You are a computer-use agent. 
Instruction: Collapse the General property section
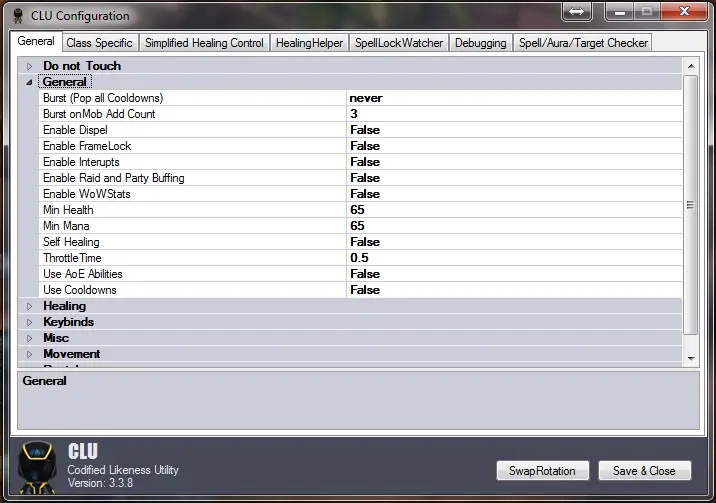[x=29, y=82]
